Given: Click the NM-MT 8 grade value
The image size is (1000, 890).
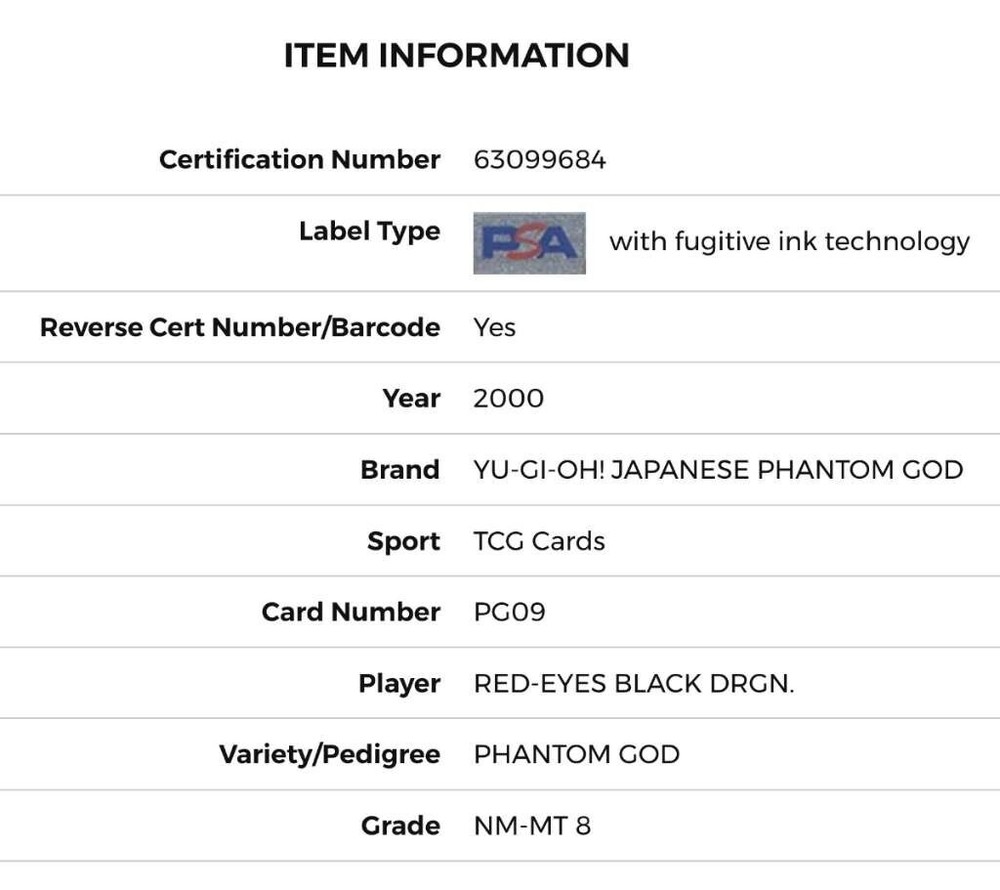Looking at the screenshot, I should pos(532,826).
